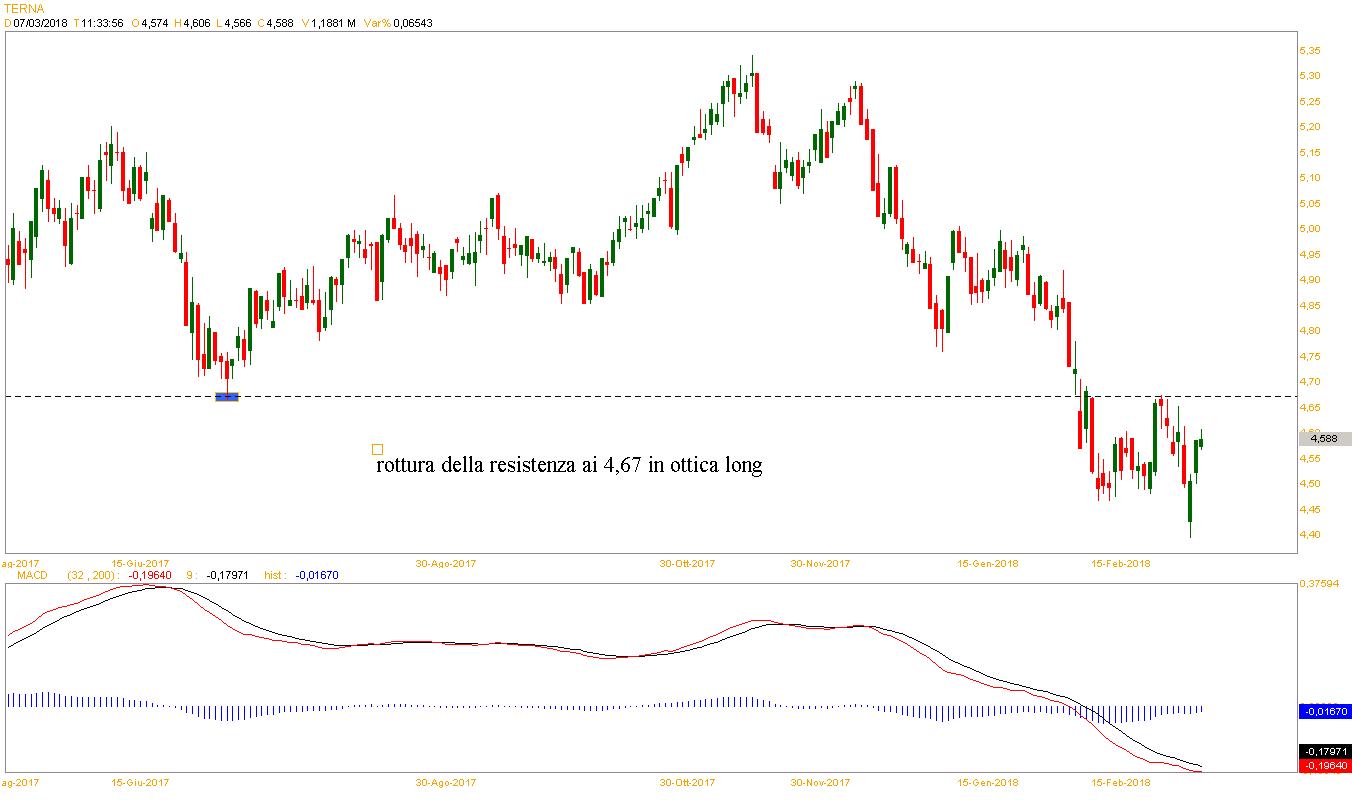
Task: Click the 30-Ago-2017 date under the price chart
Action: [x=446, y=563]
